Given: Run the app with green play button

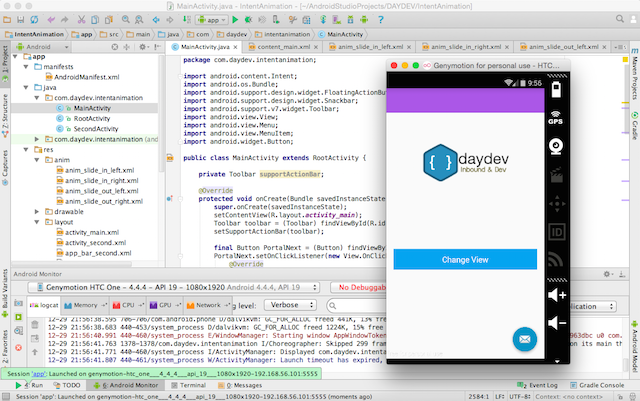Looking at the screenshot, I should [235, 20].
